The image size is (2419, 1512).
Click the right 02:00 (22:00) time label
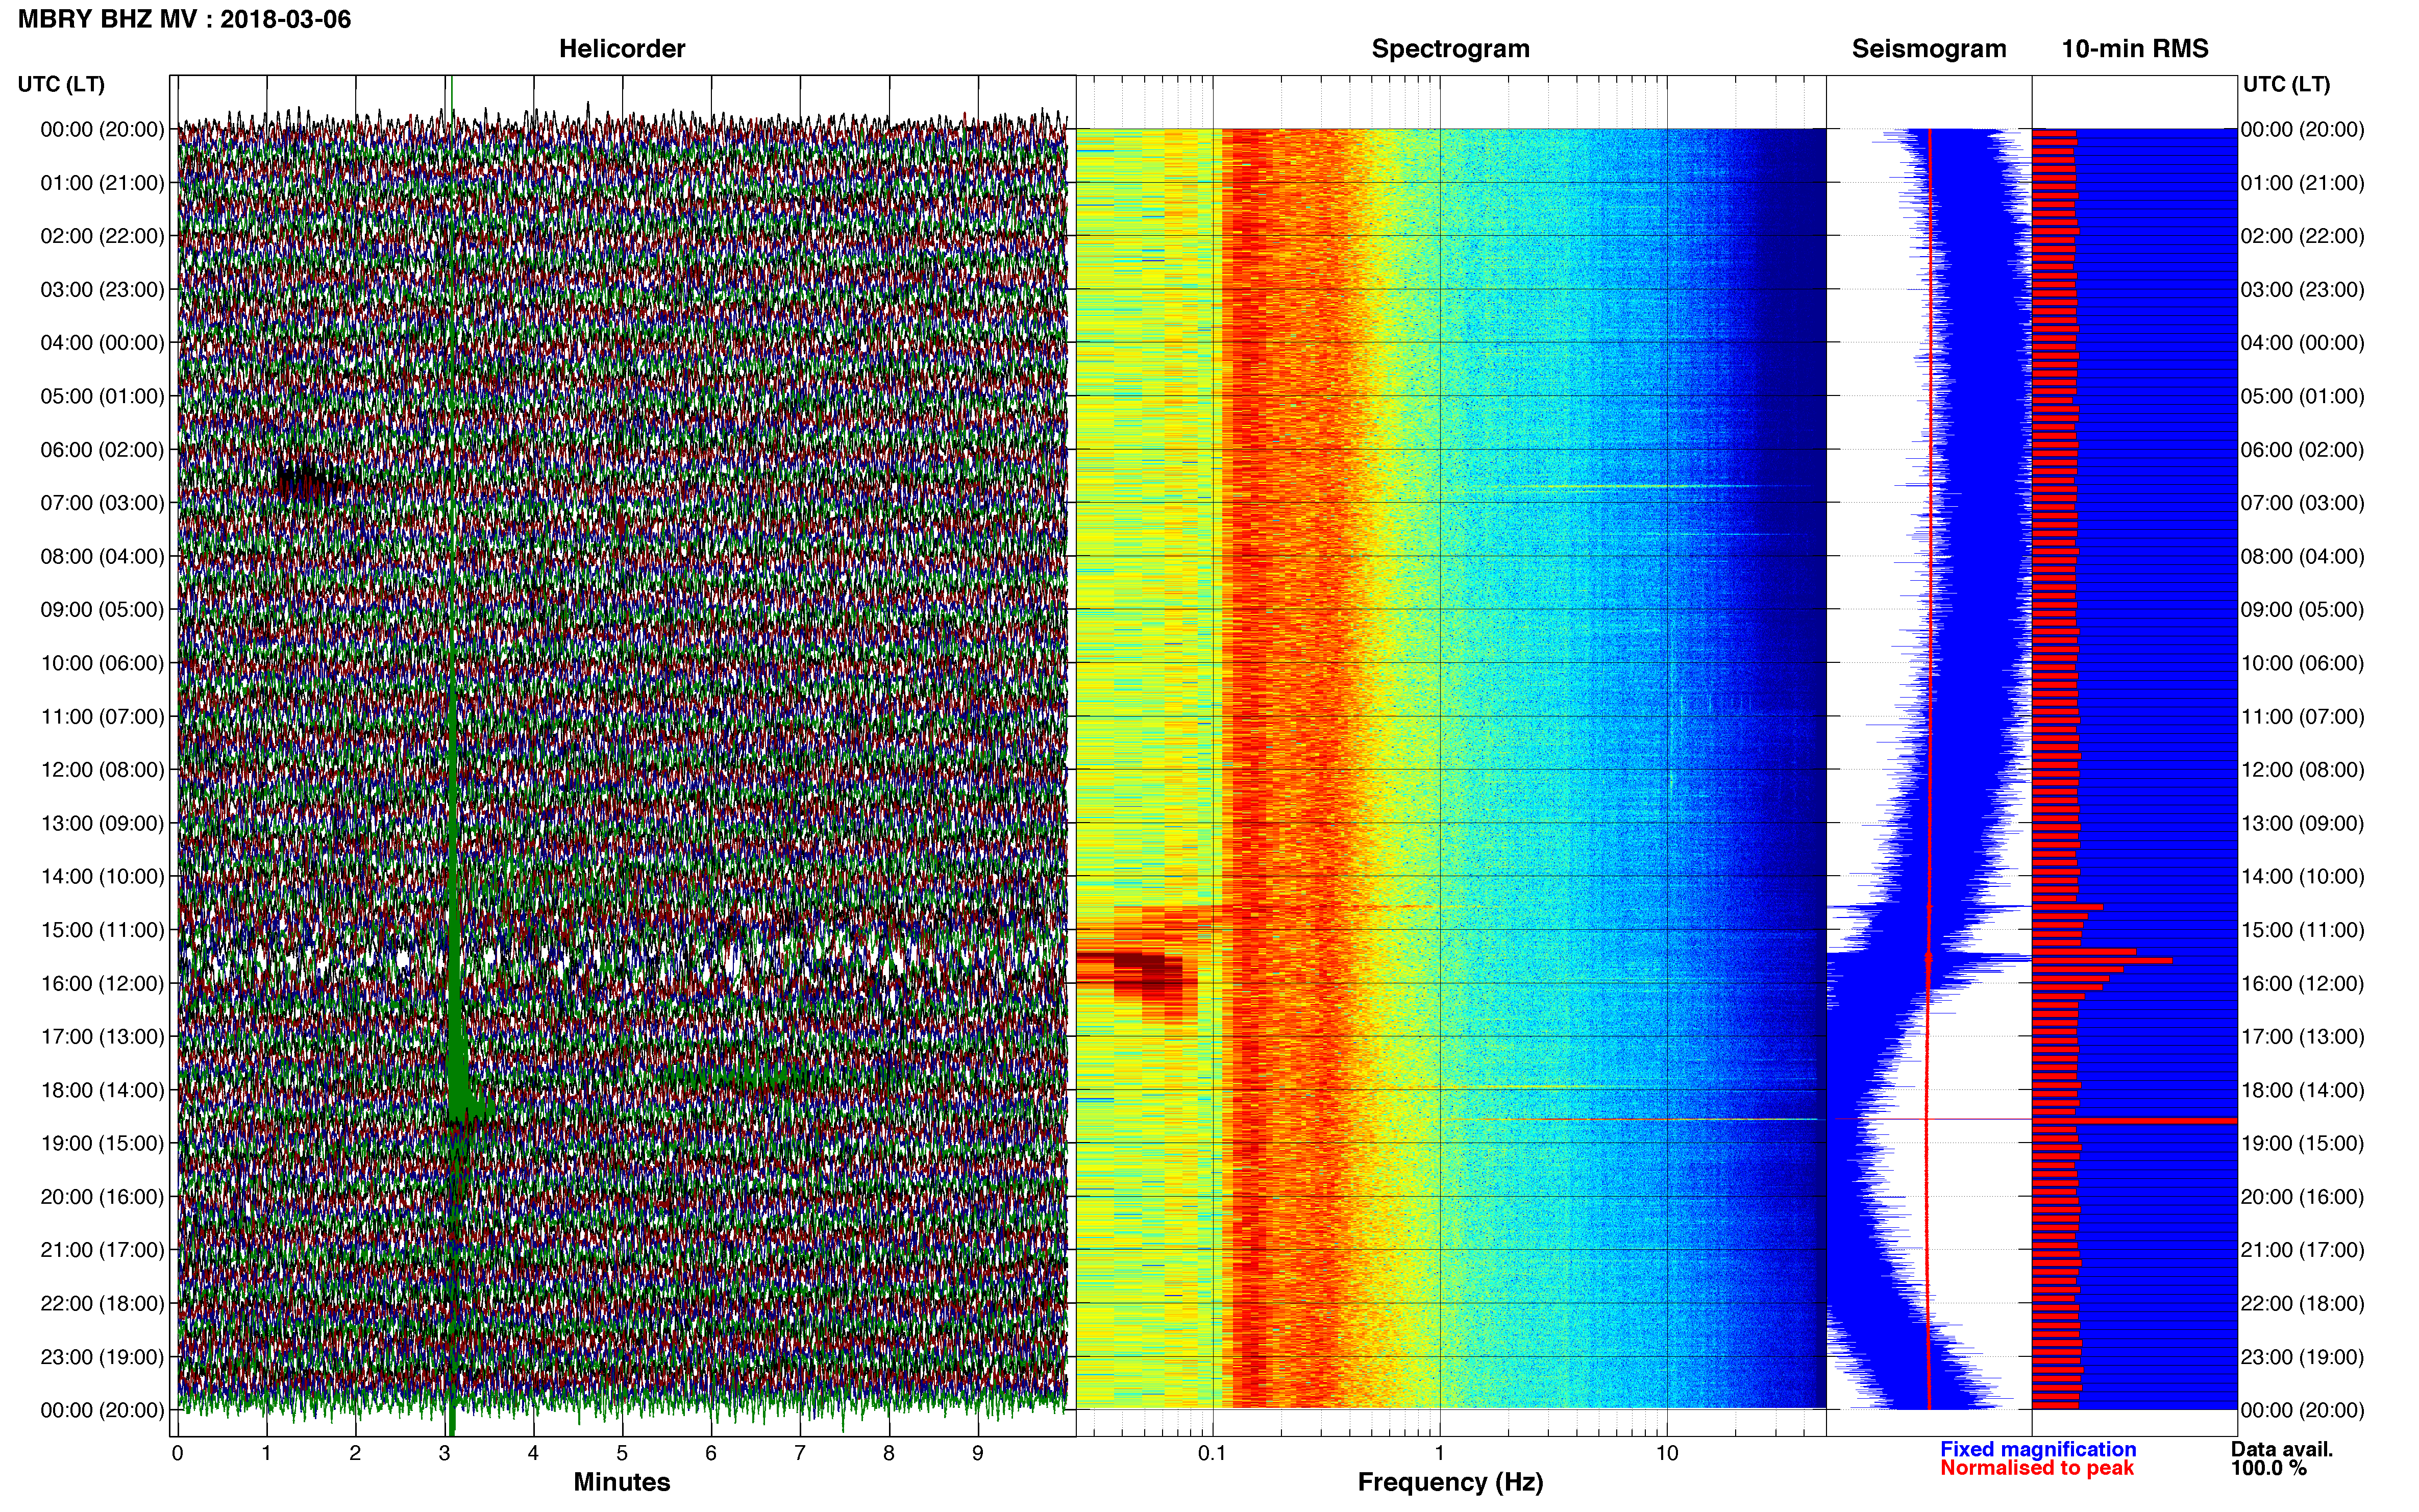(x=2303, y=236)
